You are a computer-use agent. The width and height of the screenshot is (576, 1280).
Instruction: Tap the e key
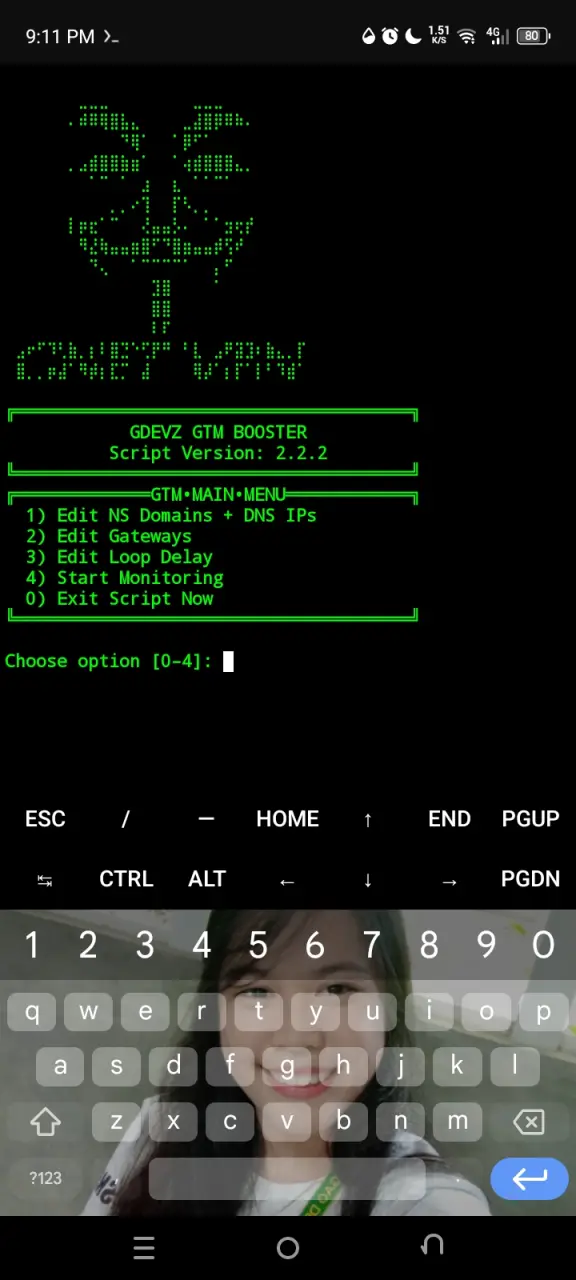tap(145, 1012)
